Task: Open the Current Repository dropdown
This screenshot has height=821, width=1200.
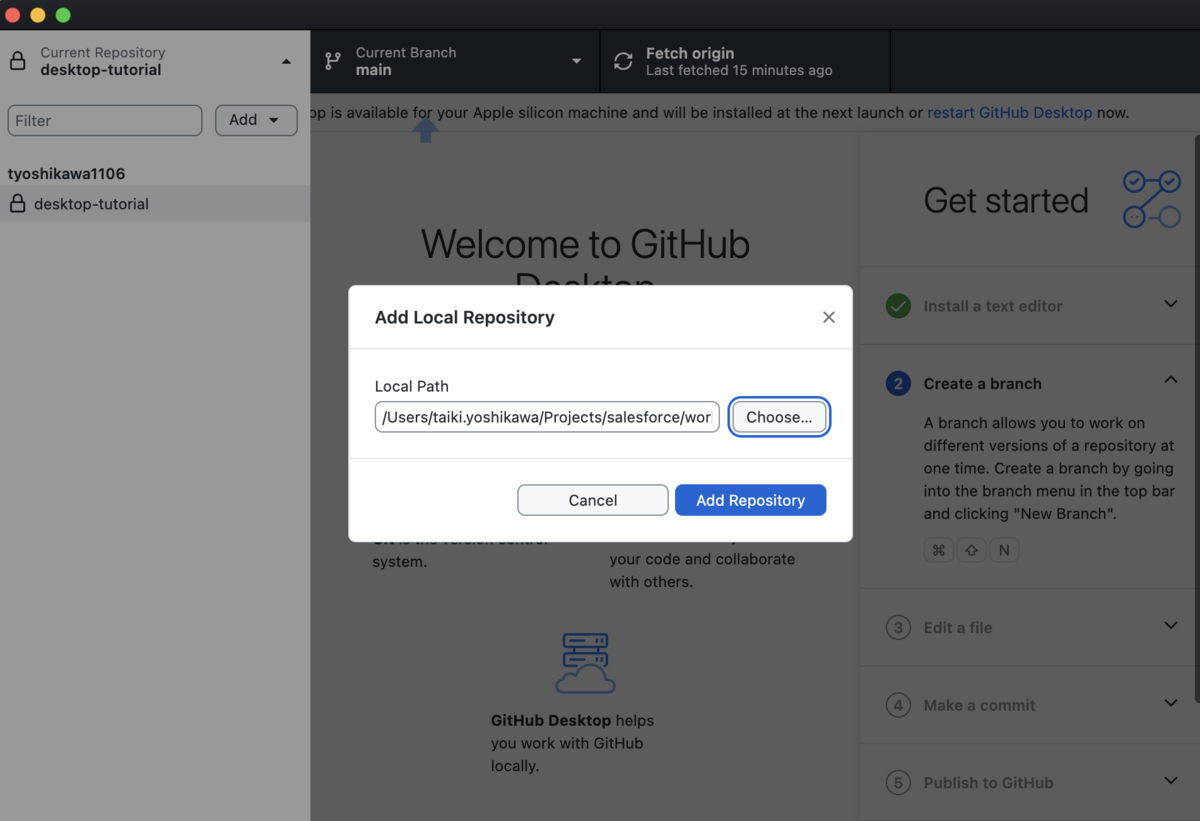Action: pos(155,61)
